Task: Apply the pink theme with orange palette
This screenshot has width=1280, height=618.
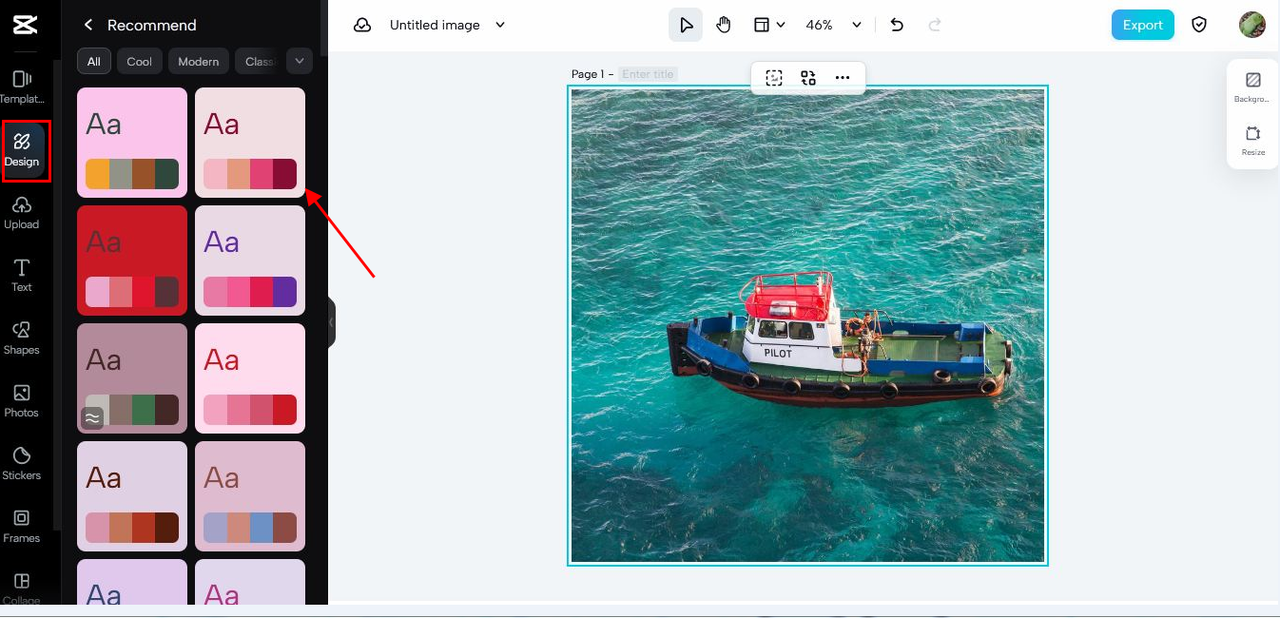Action: click(x=132, y=142)
